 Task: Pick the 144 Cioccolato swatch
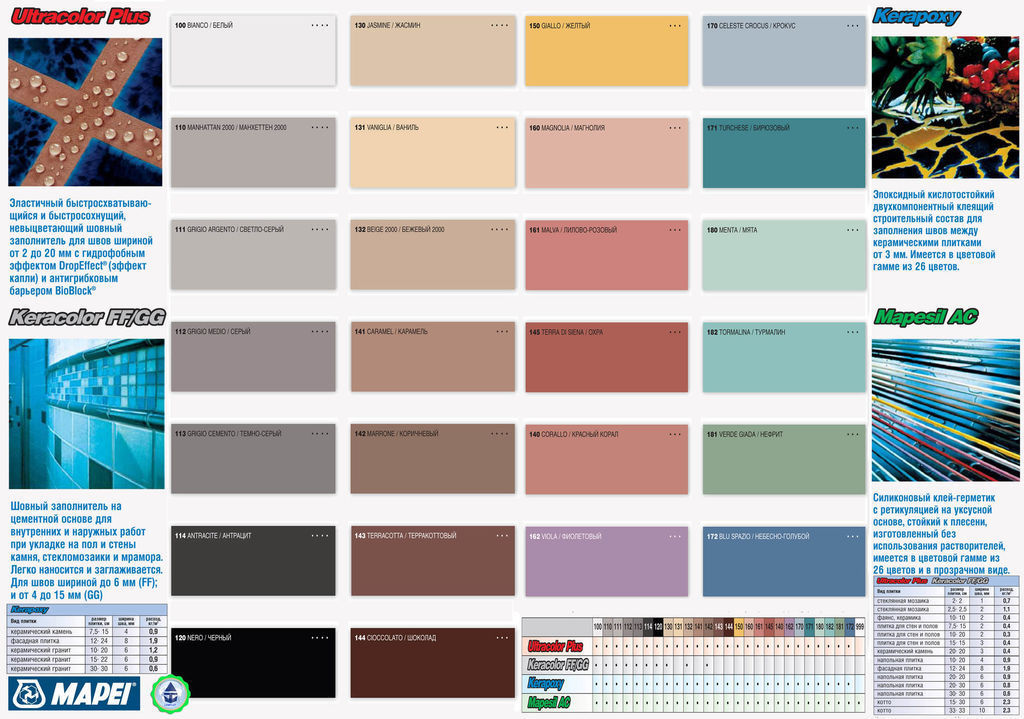[432, 663]
